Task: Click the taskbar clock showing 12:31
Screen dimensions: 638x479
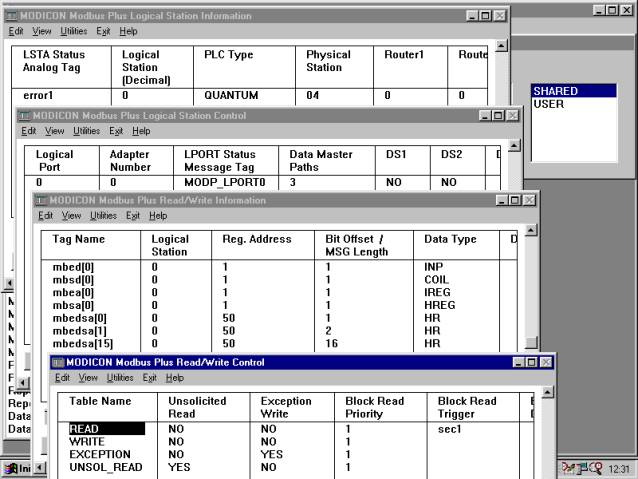Action: 619,469
